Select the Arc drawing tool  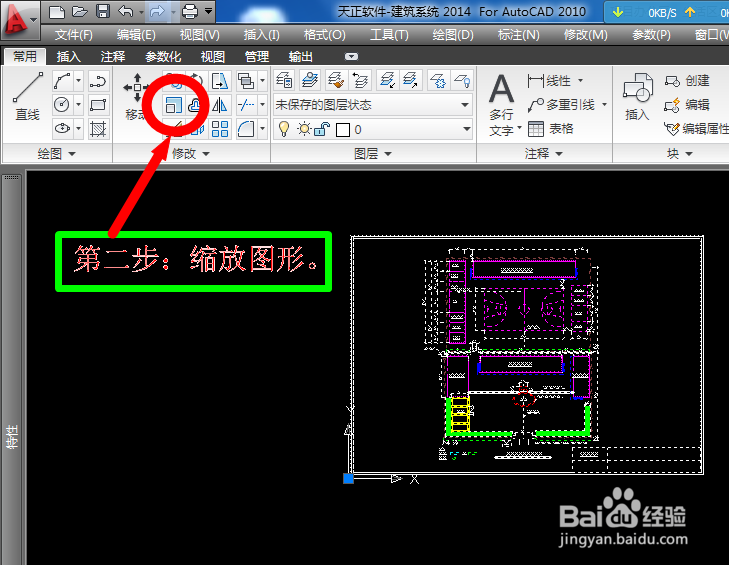coord(62,81)
